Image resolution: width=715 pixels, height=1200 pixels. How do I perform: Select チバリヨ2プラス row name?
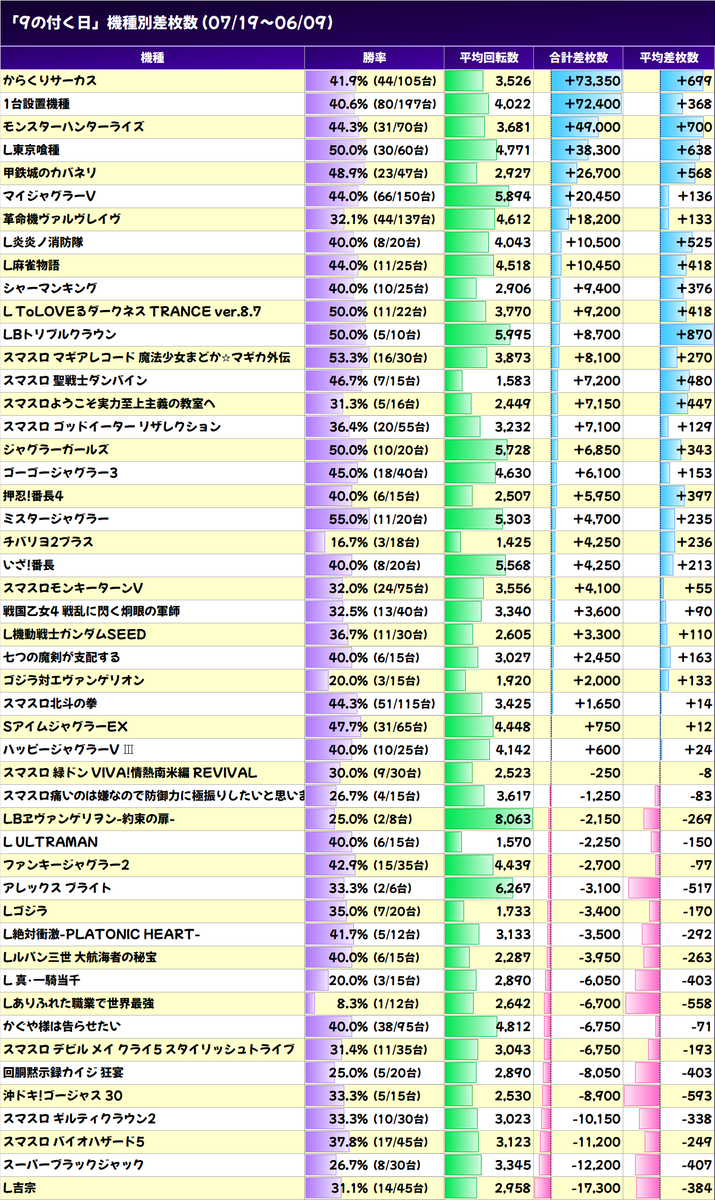pyautogui.click(x=47, y=542)
